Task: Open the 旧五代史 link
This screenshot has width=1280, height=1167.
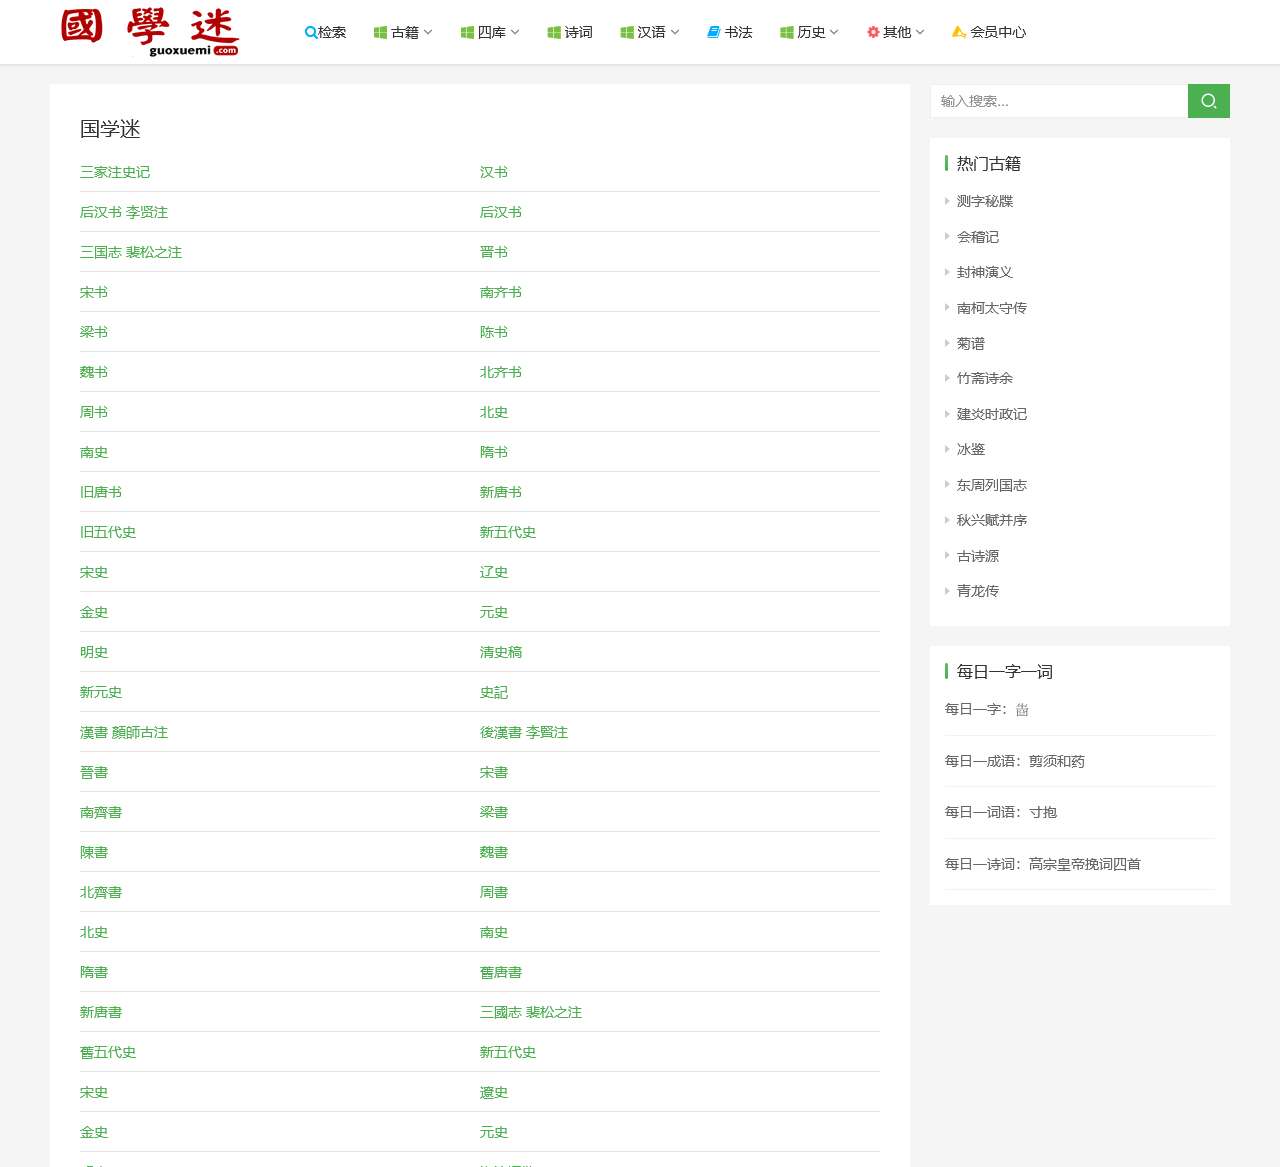Action: (x=108, y=532)
